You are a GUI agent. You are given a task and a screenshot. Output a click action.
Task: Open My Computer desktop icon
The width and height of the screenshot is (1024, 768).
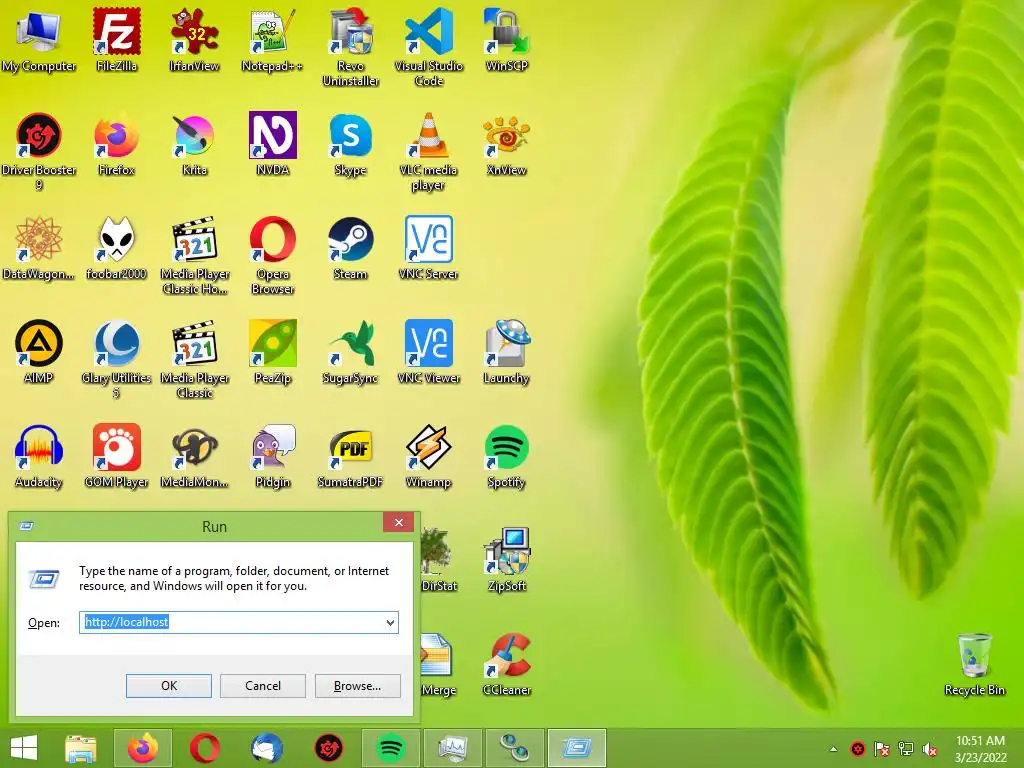pyautogui.click(x=39, y=39)
